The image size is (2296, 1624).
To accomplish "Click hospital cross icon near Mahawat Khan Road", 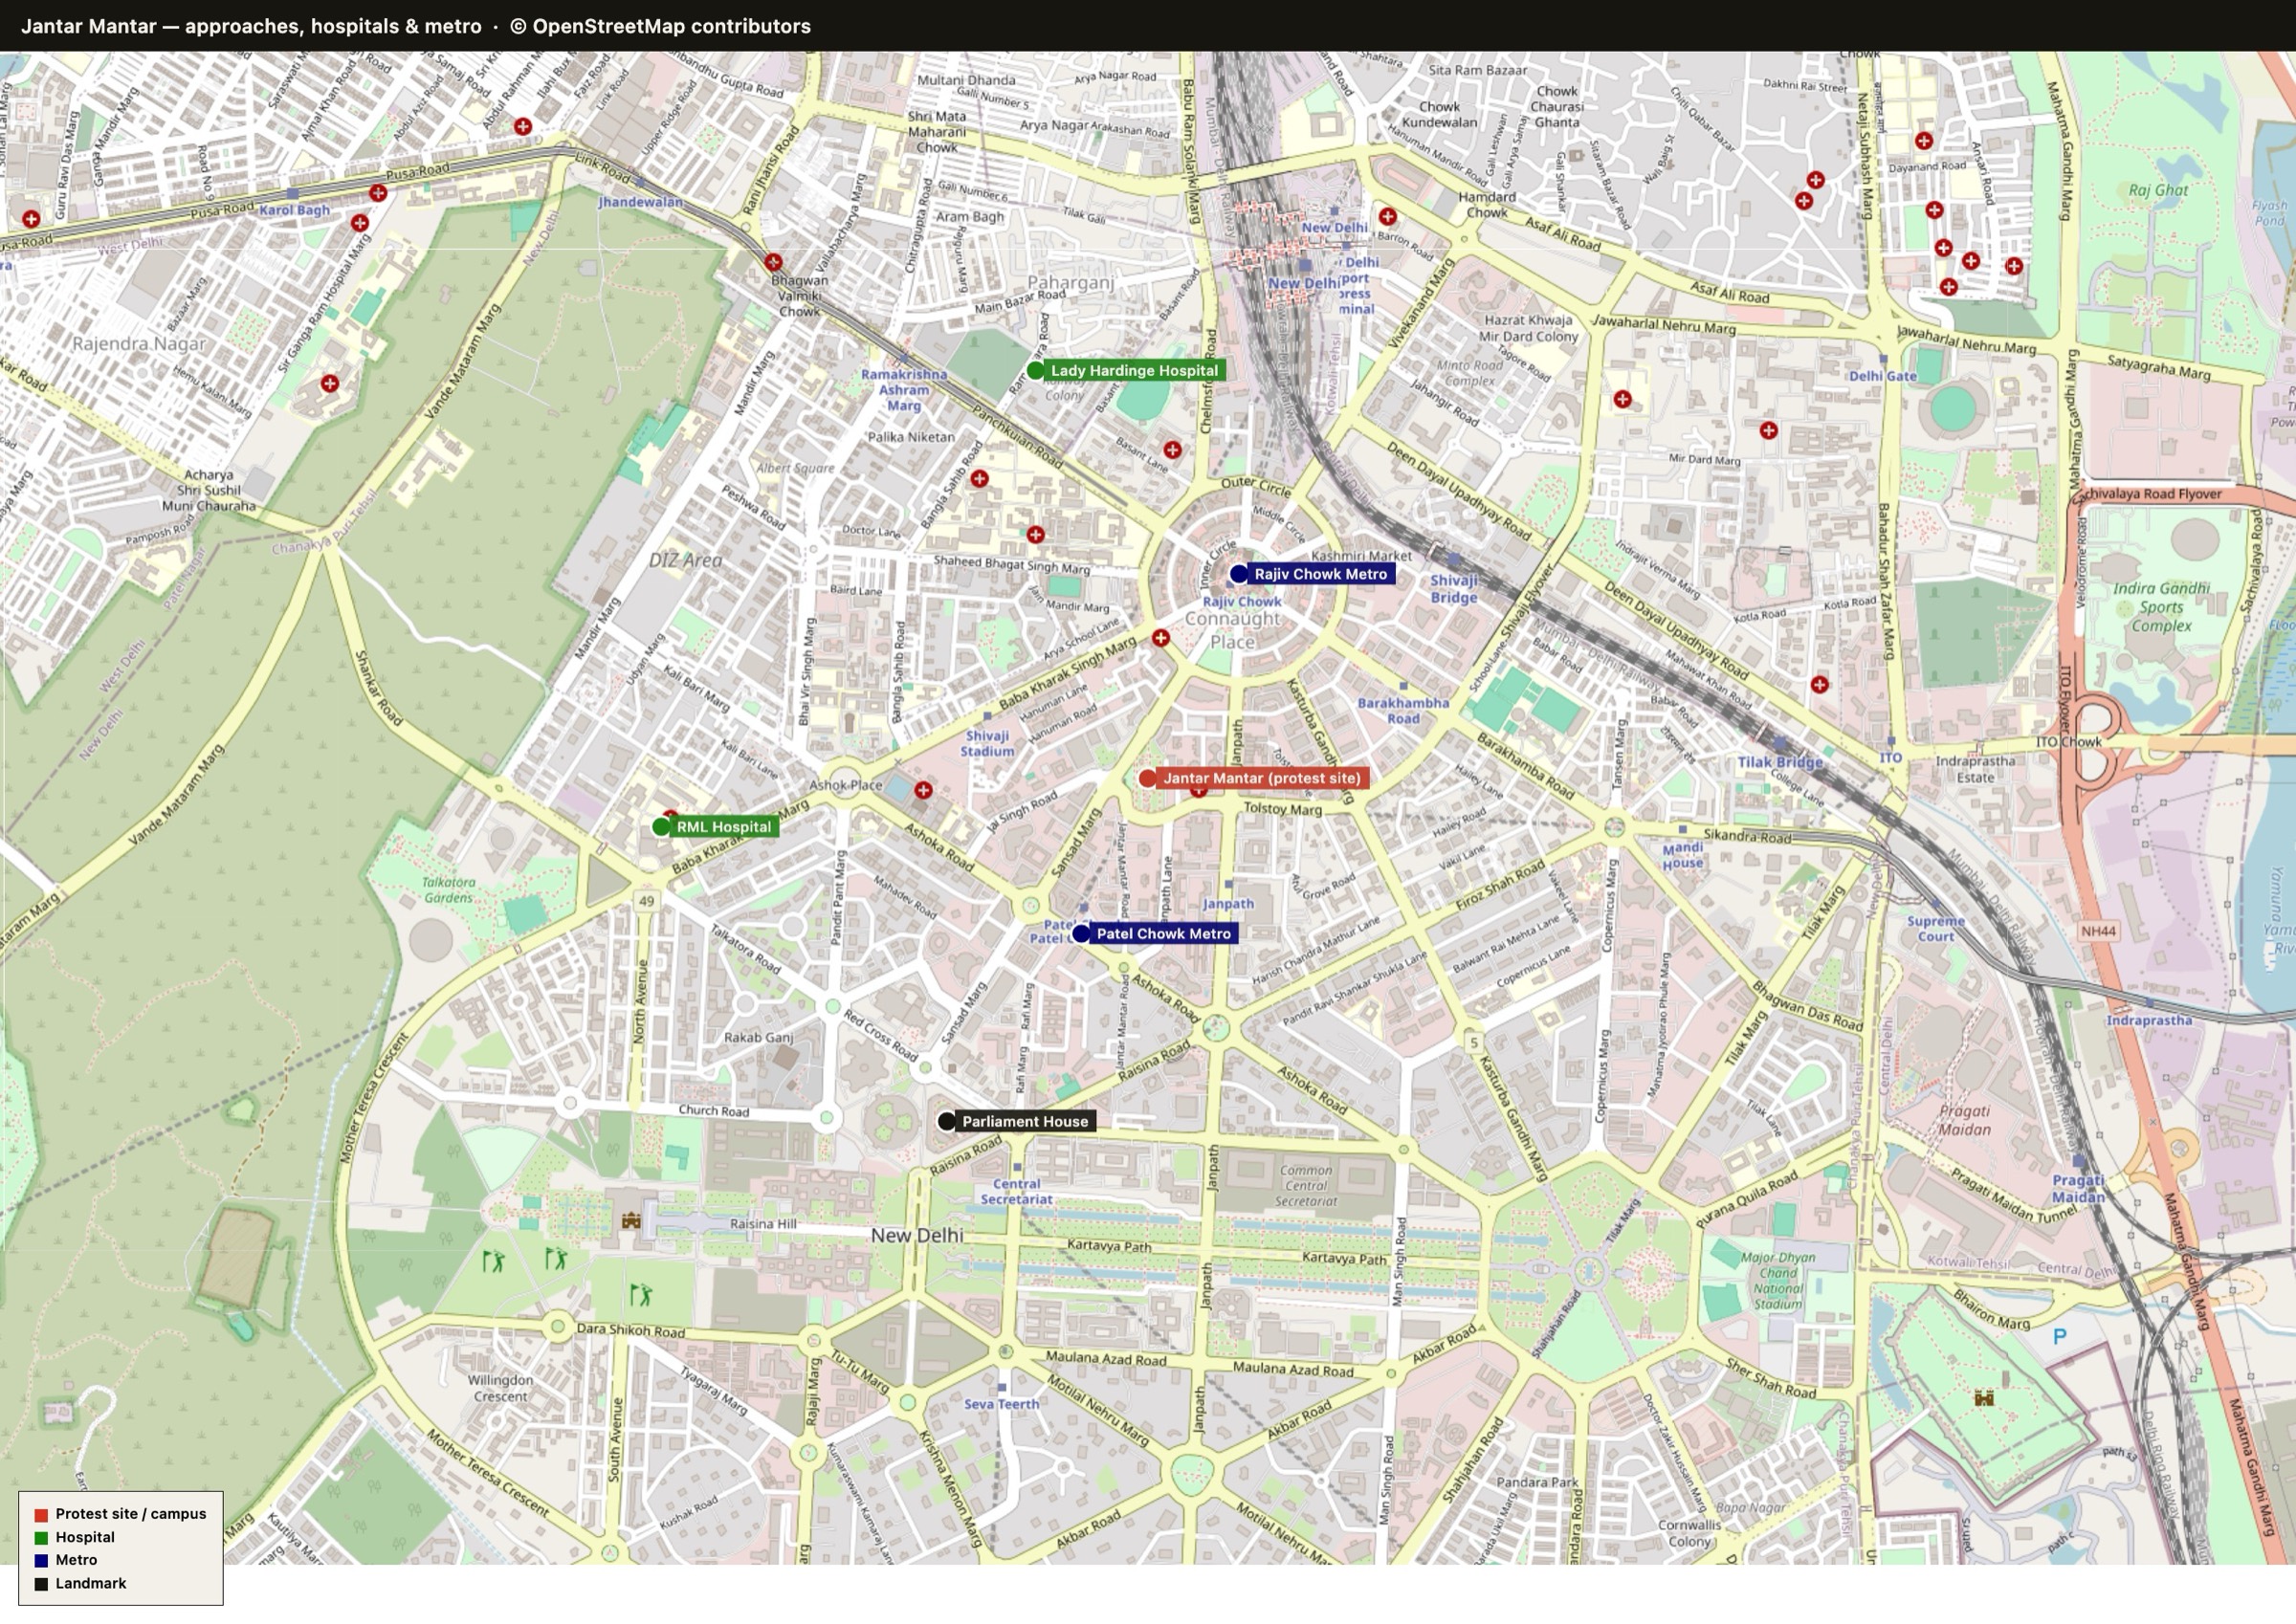I will pos(1820,685).
